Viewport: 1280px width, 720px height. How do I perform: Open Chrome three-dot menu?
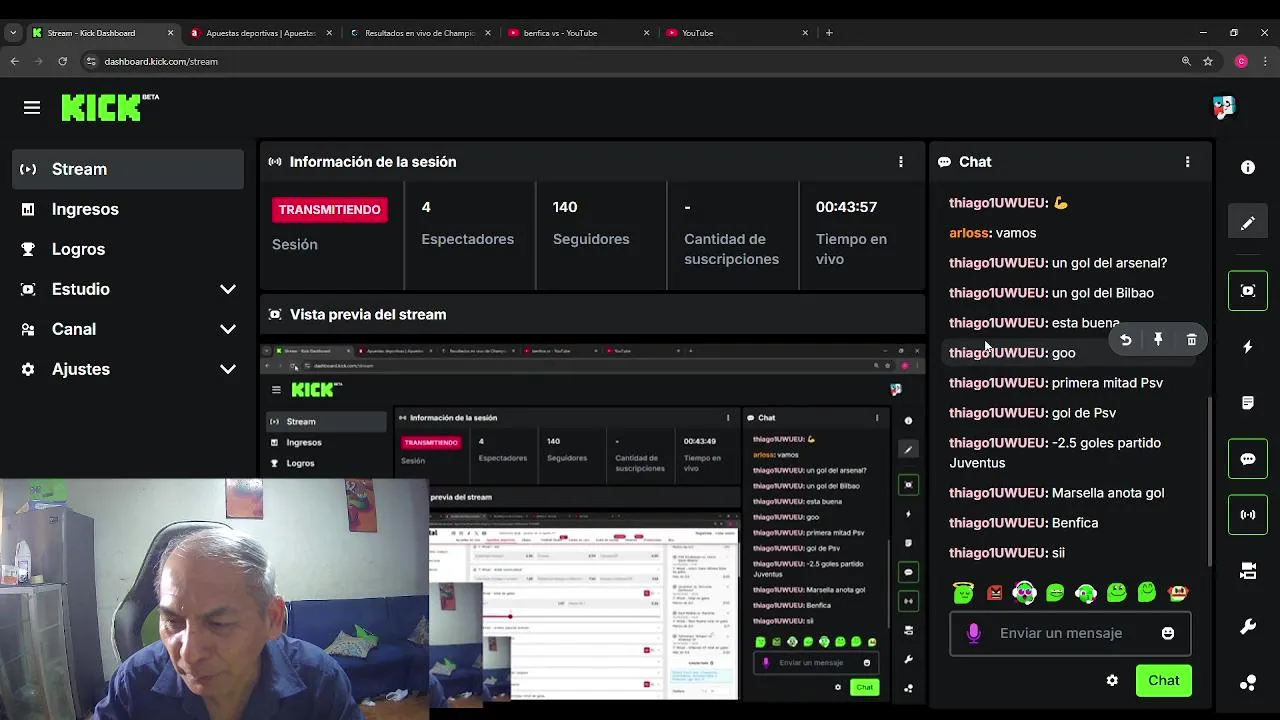point(1266,61)
